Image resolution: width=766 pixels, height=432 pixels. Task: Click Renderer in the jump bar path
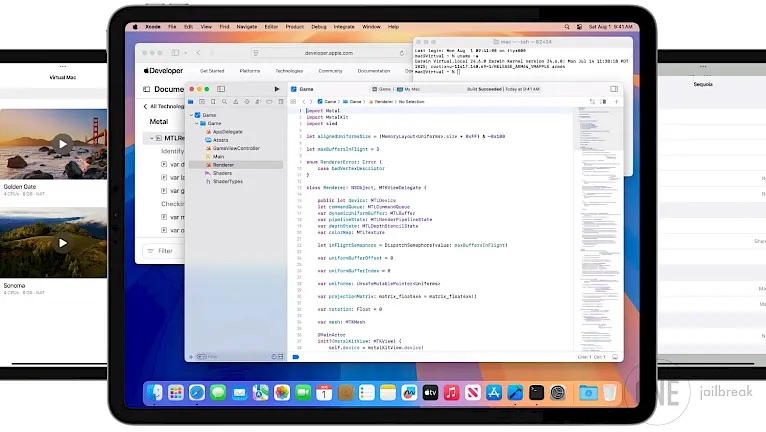click(x=381, y=102)
